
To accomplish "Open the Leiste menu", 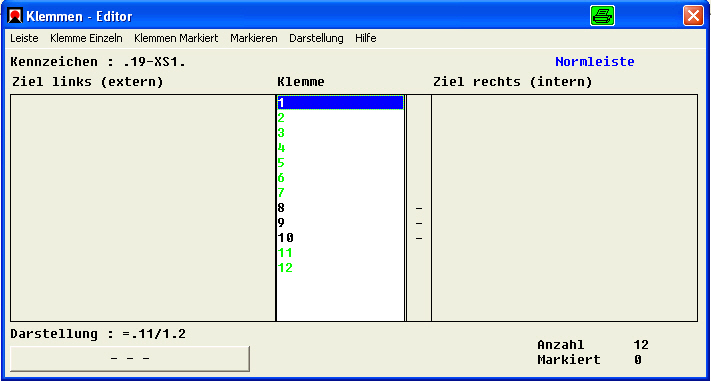I will coord(24,39).
